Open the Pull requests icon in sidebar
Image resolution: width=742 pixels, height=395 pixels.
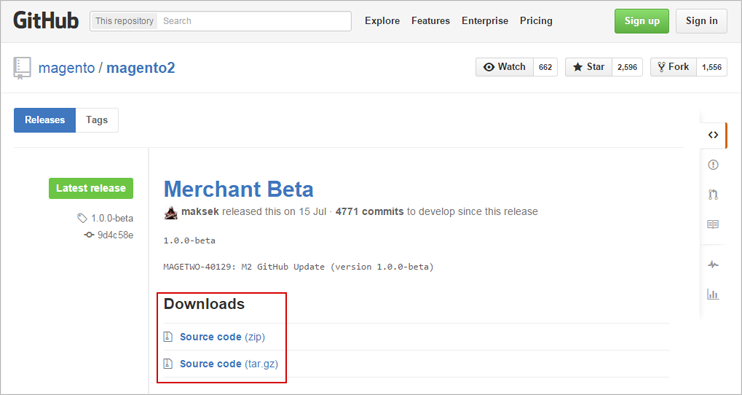click(713, 194)
